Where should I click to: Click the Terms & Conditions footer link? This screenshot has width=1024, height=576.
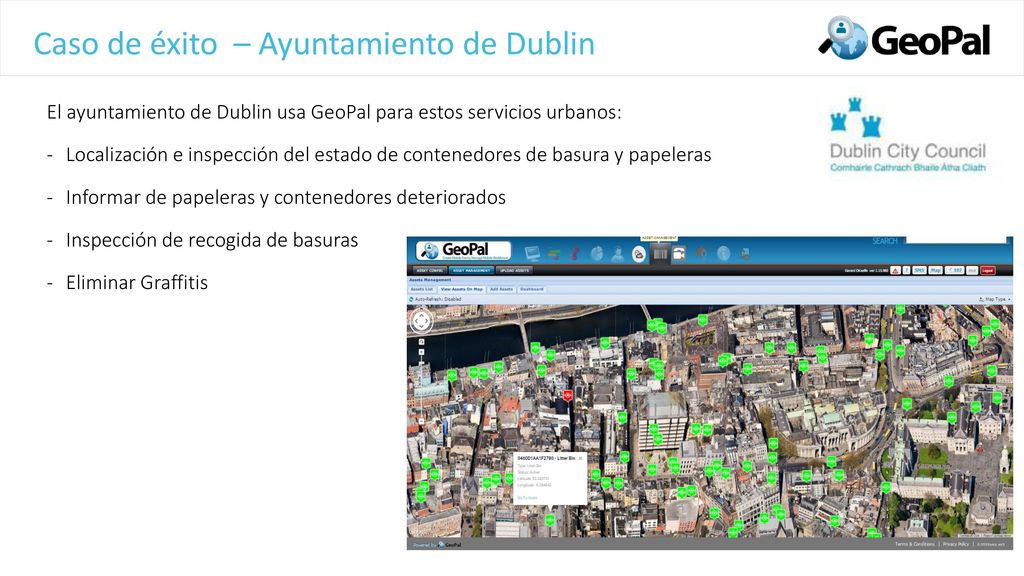pos(914,544)
